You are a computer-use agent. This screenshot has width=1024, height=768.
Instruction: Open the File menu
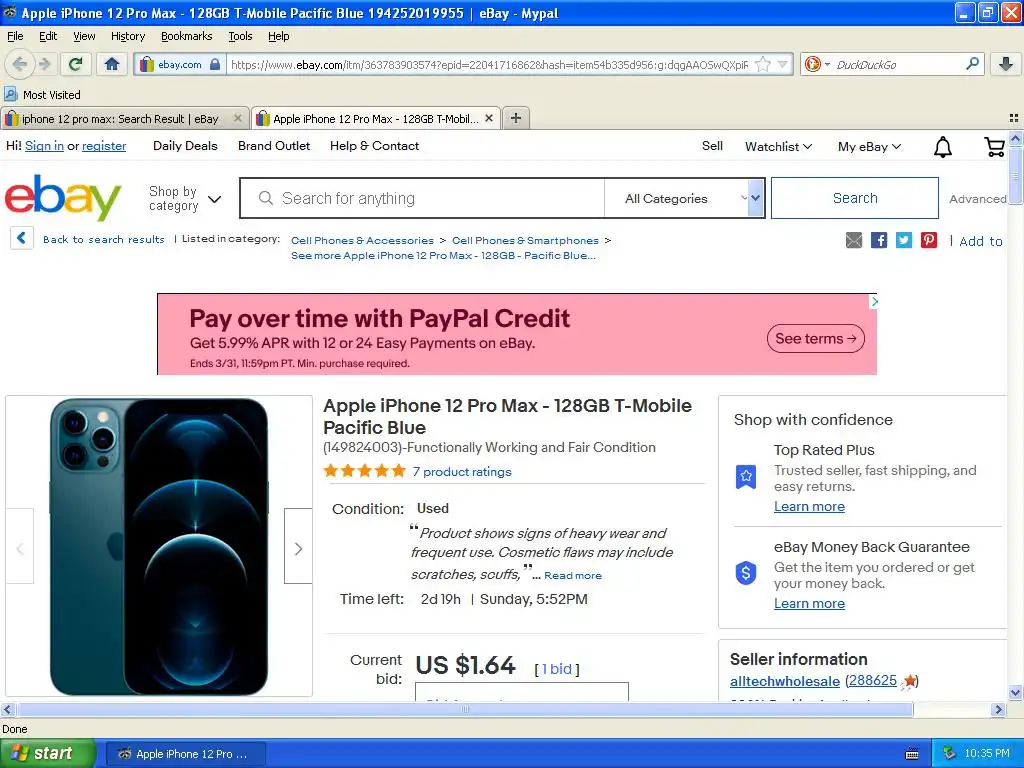[15, 36]
